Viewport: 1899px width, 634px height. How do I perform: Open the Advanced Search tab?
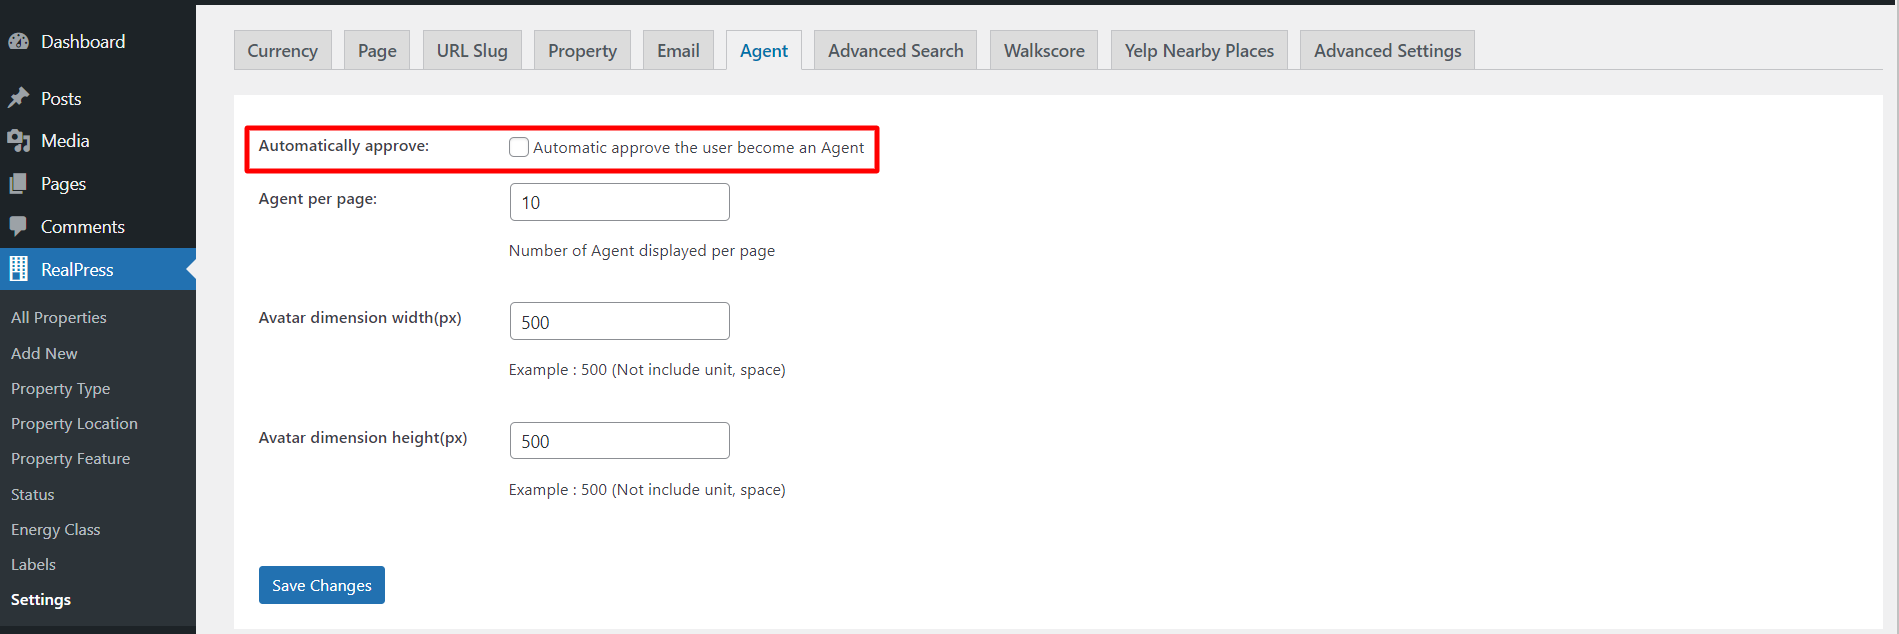(x=896, y=50)
